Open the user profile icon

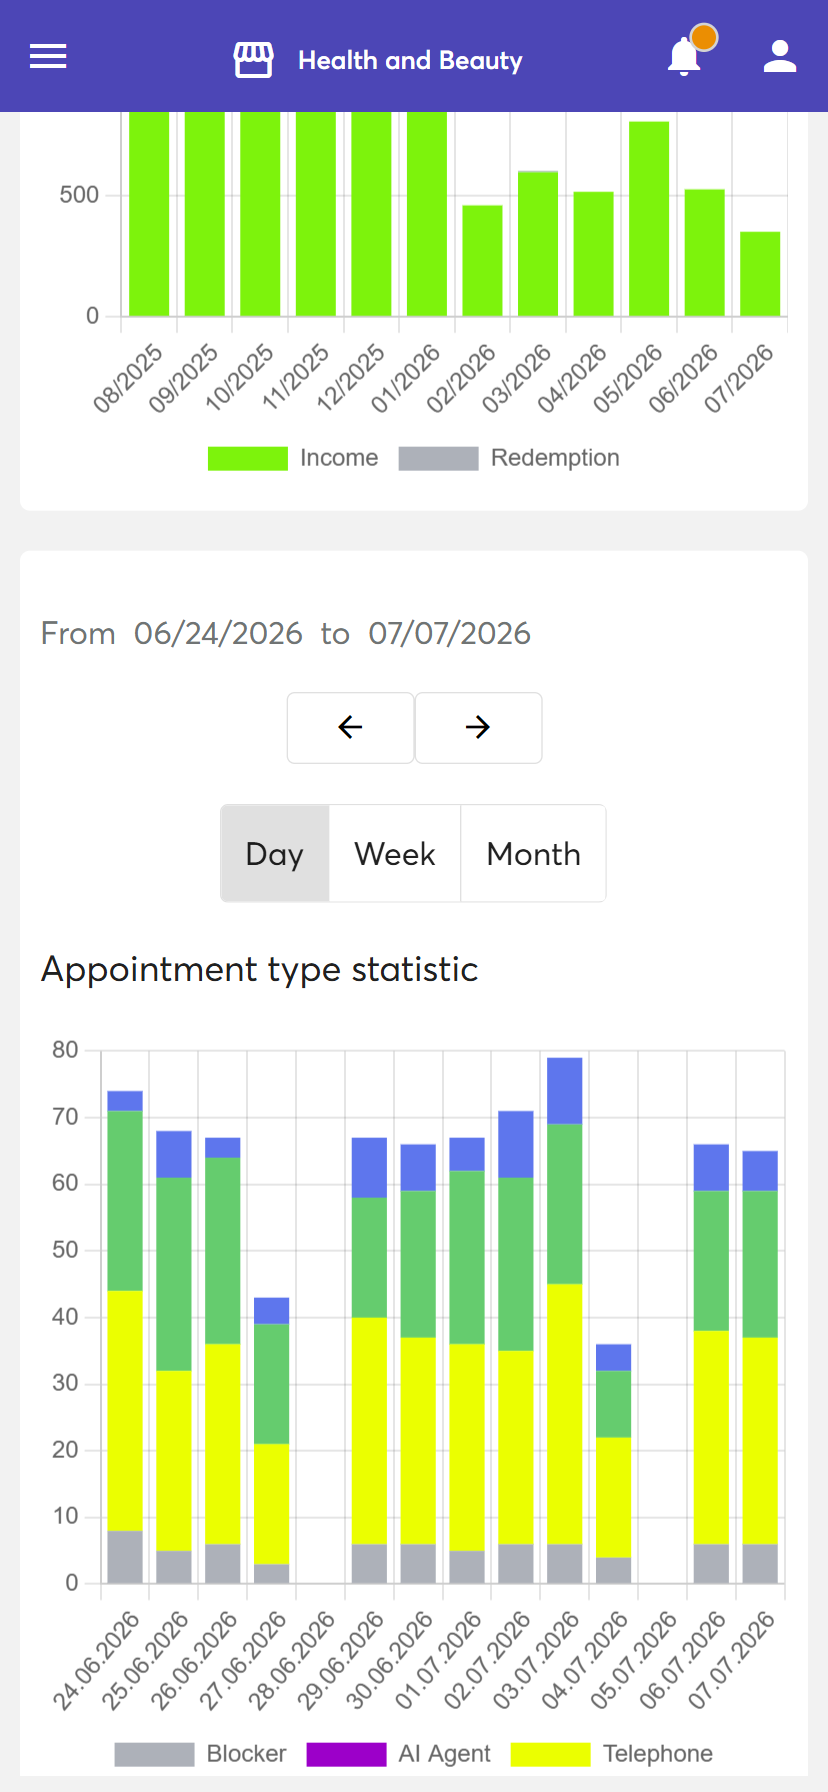[780, 56]
